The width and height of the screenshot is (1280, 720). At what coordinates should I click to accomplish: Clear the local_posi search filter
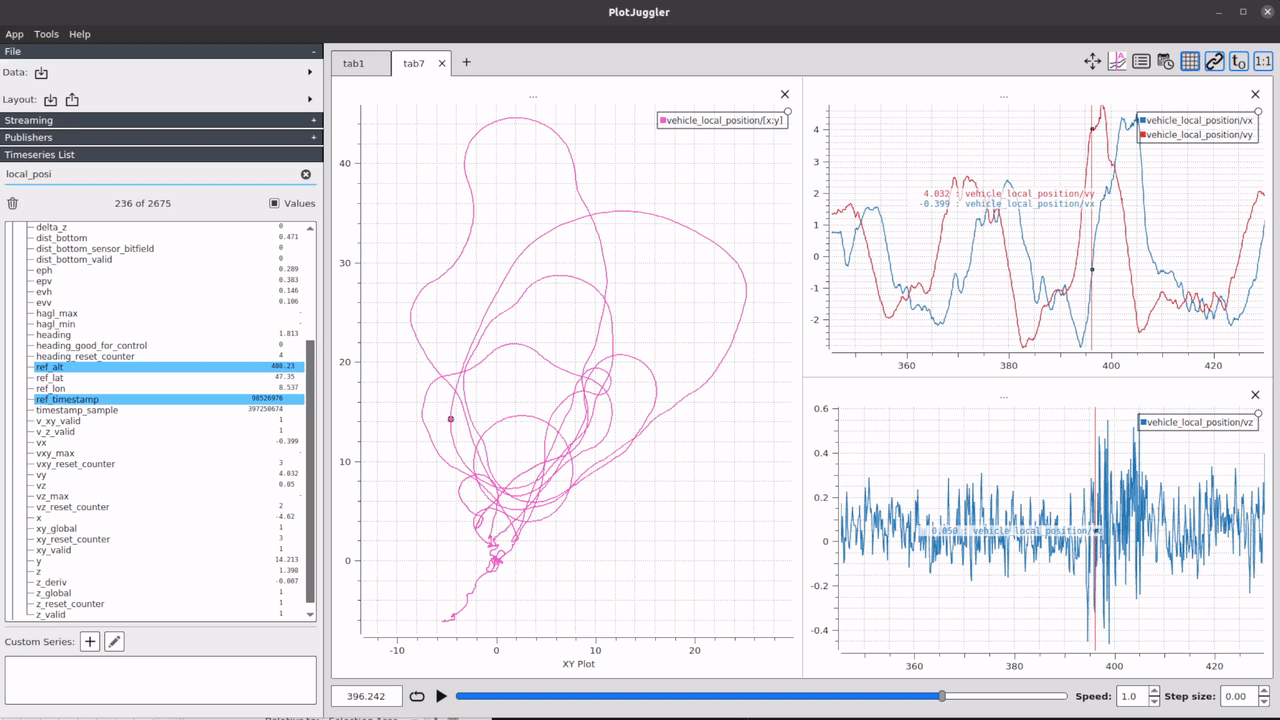click(306, 174)
